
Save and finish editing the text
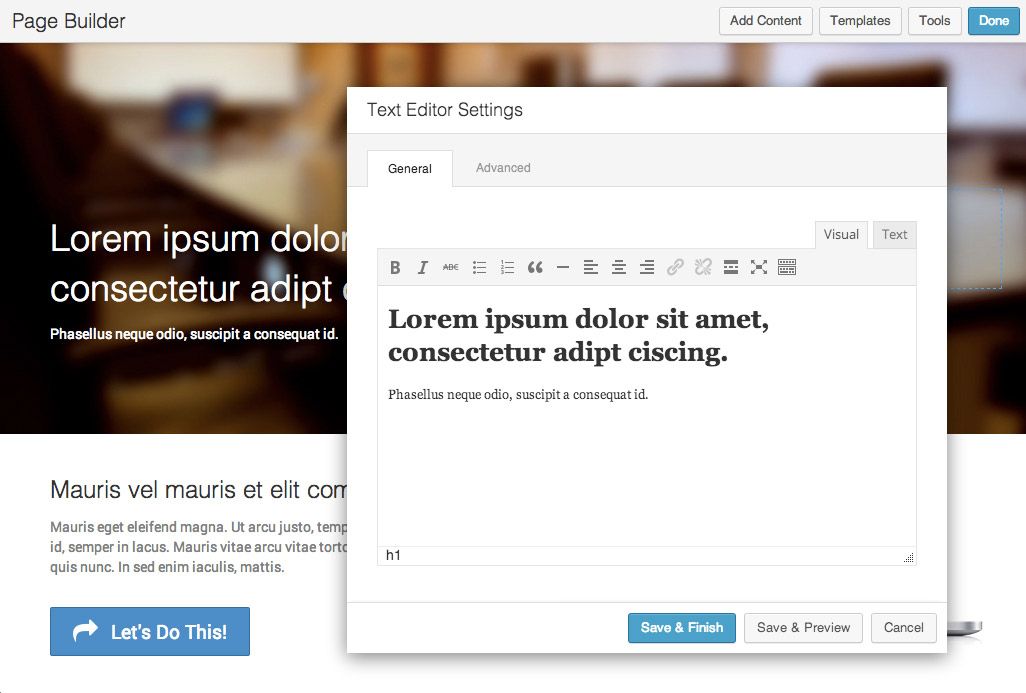click(x=681, y=628)
